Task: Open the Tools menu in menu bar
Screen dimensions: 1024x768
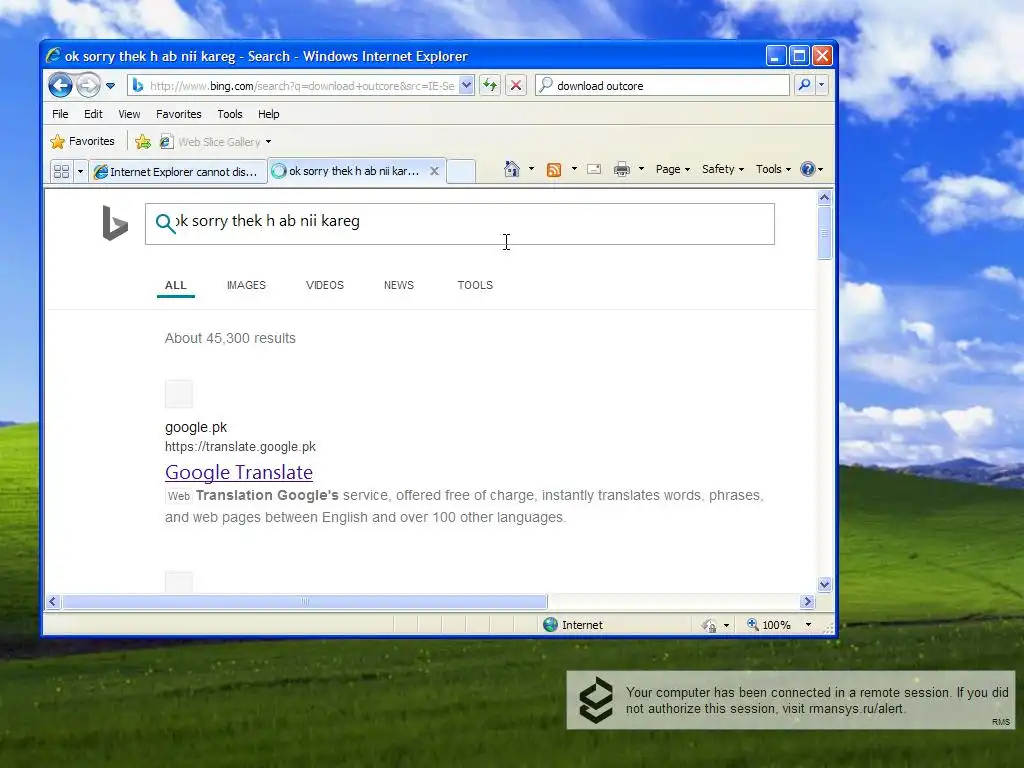Action: [230, 114]
